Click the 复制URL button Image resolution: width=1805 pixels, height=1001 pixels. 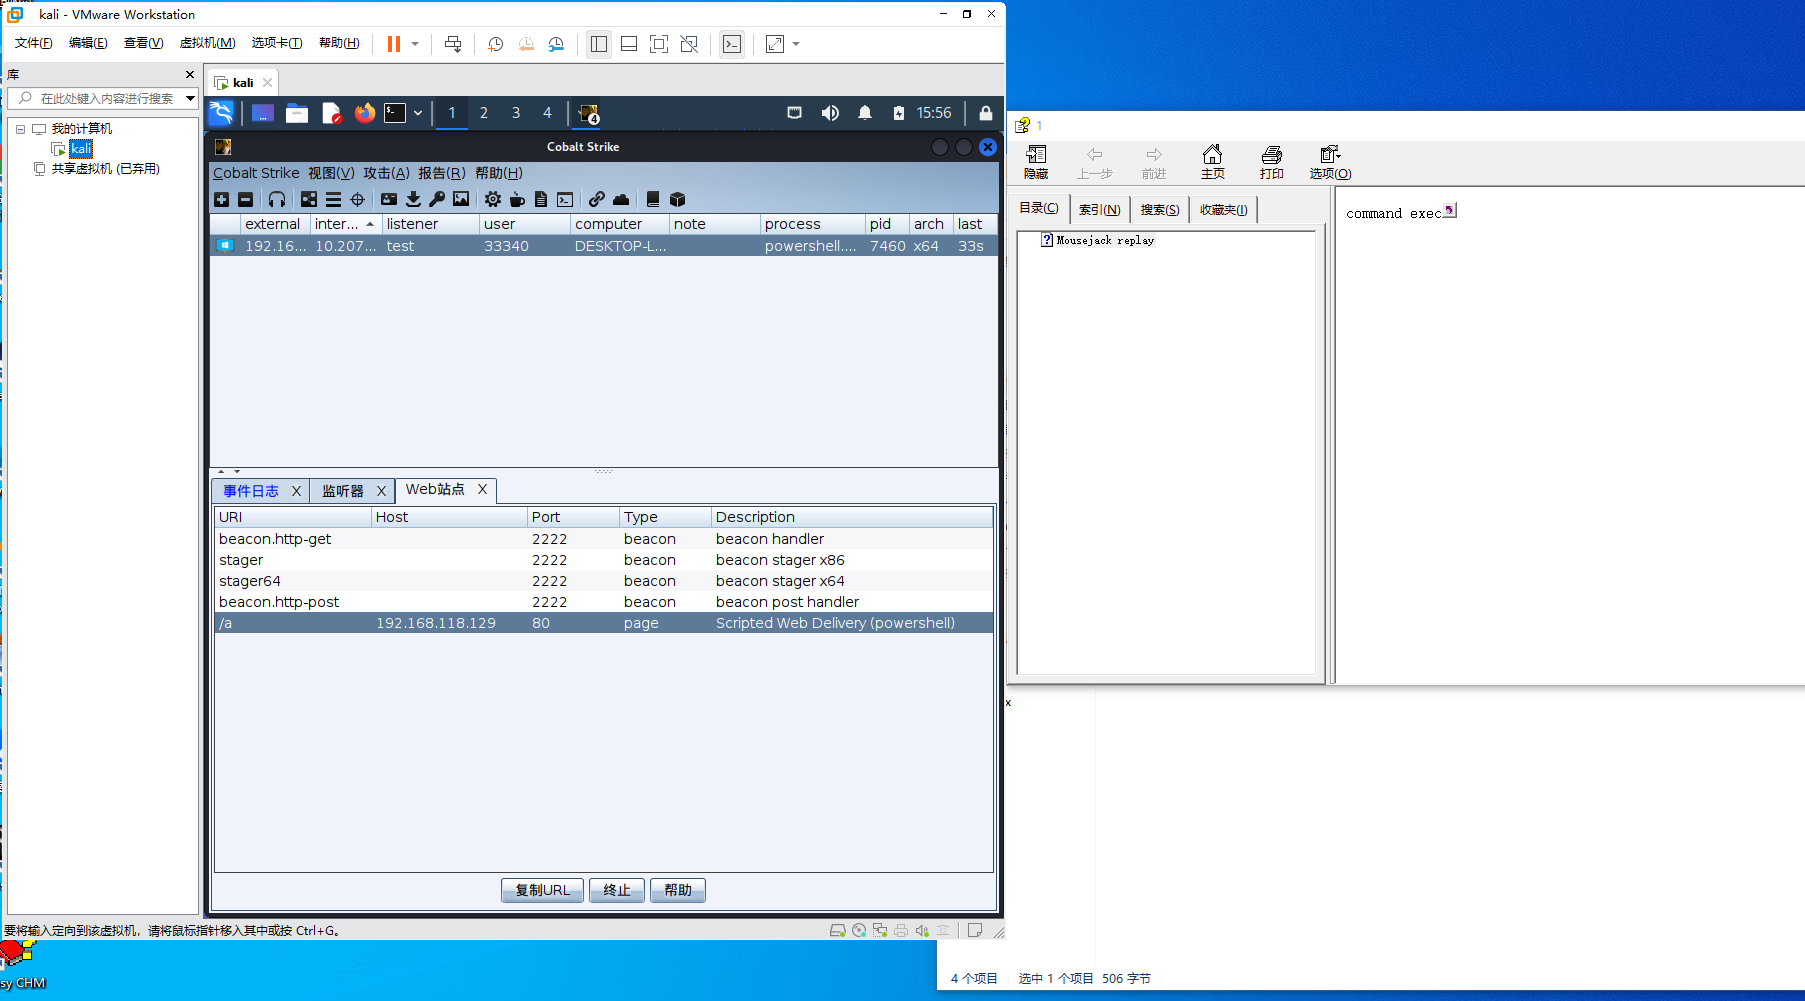543,890
